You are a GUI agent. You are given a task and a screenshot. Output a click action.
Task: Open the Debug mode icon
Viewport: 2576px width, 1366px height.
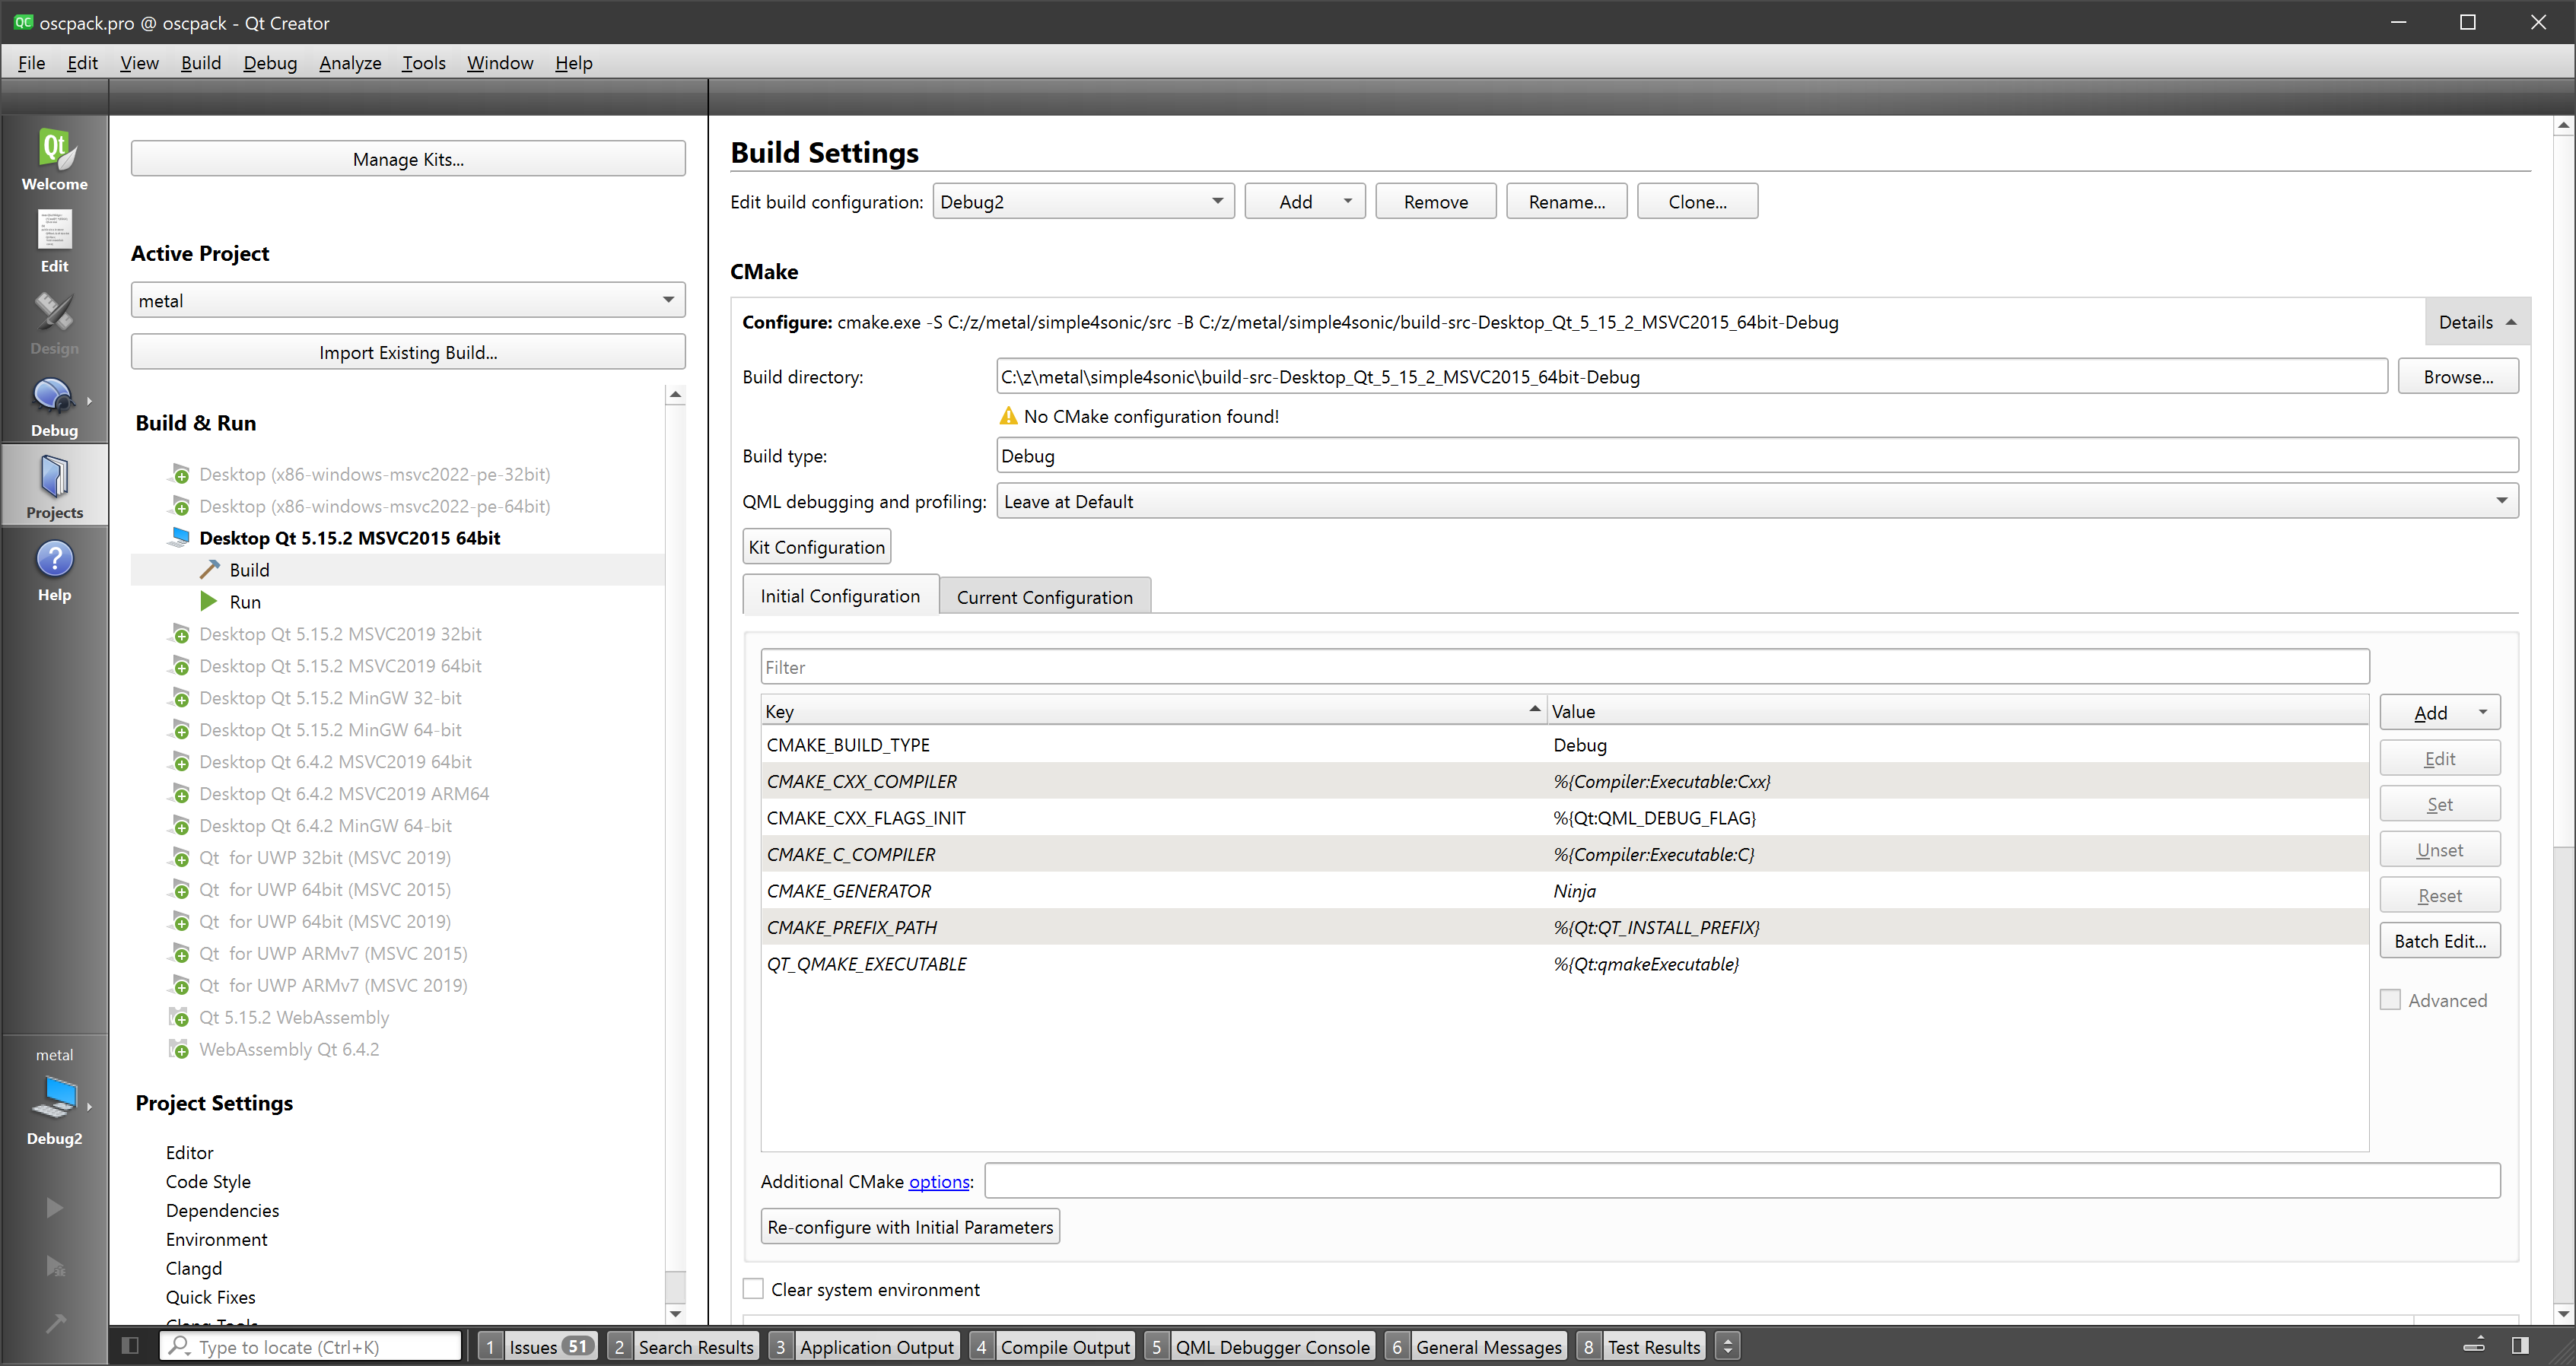[54, 406]
